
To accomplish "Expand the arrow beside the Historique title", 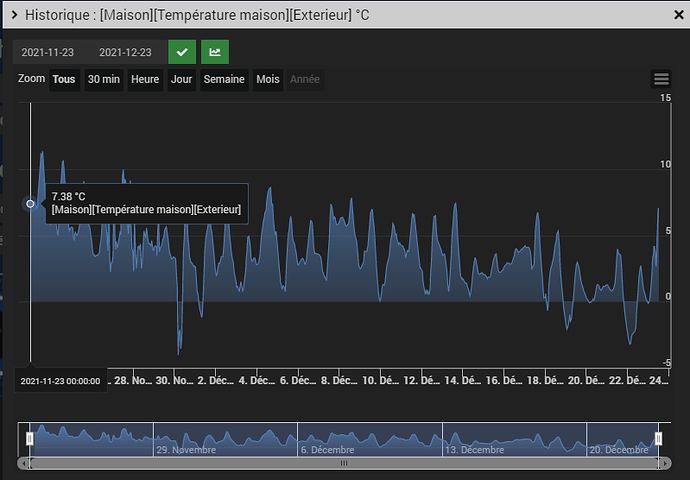I will point(13,16).
